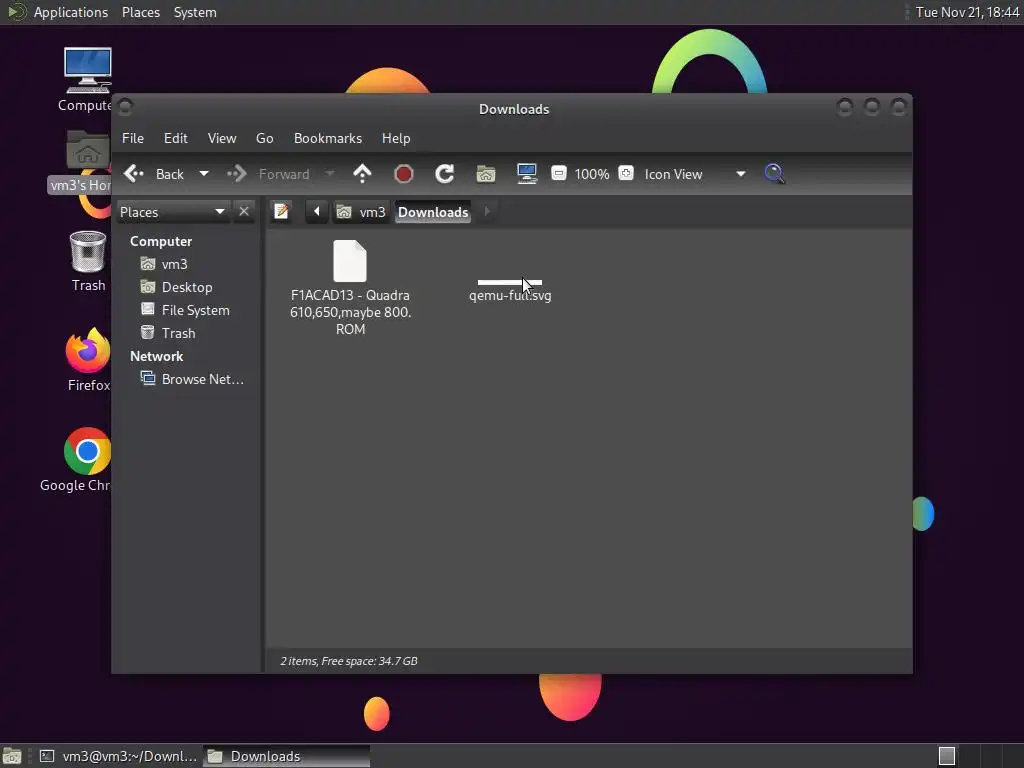This screenshot has width=1024, height=768.
Task: Zoom in with the plus icon
Action: pos(626,174)
